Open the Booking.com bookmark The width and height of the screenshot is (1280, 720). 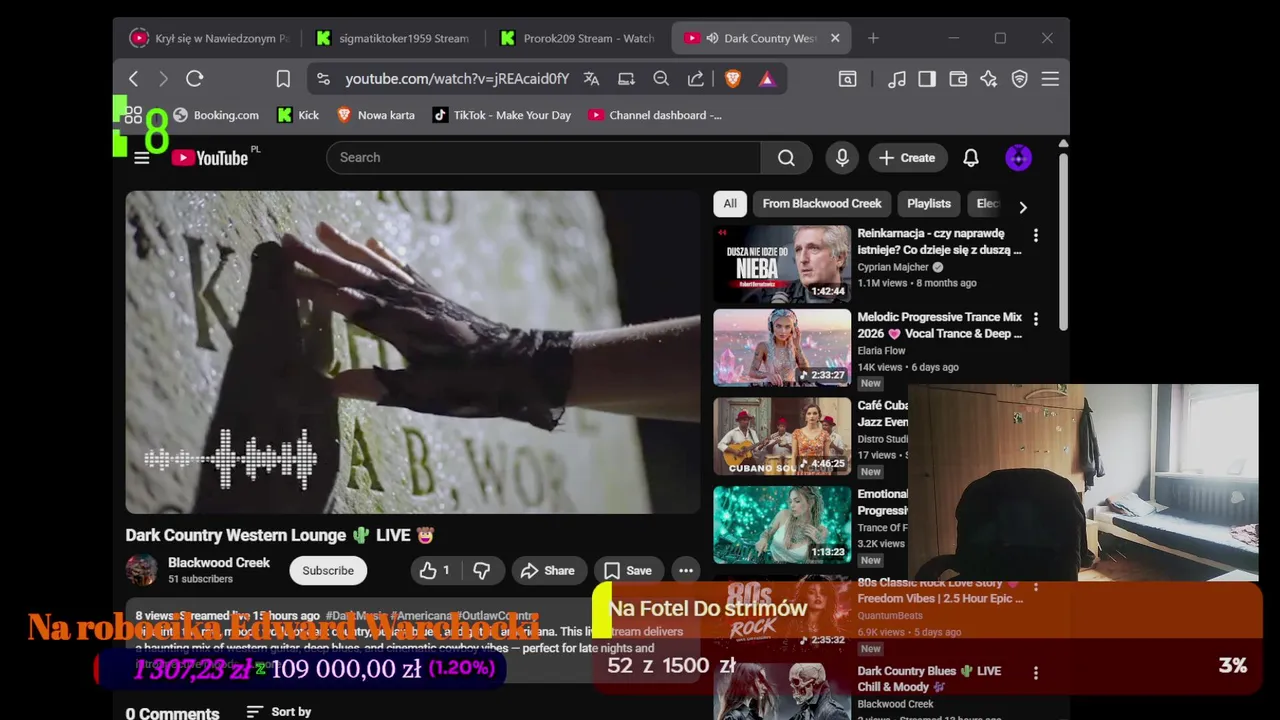point(216,115)
